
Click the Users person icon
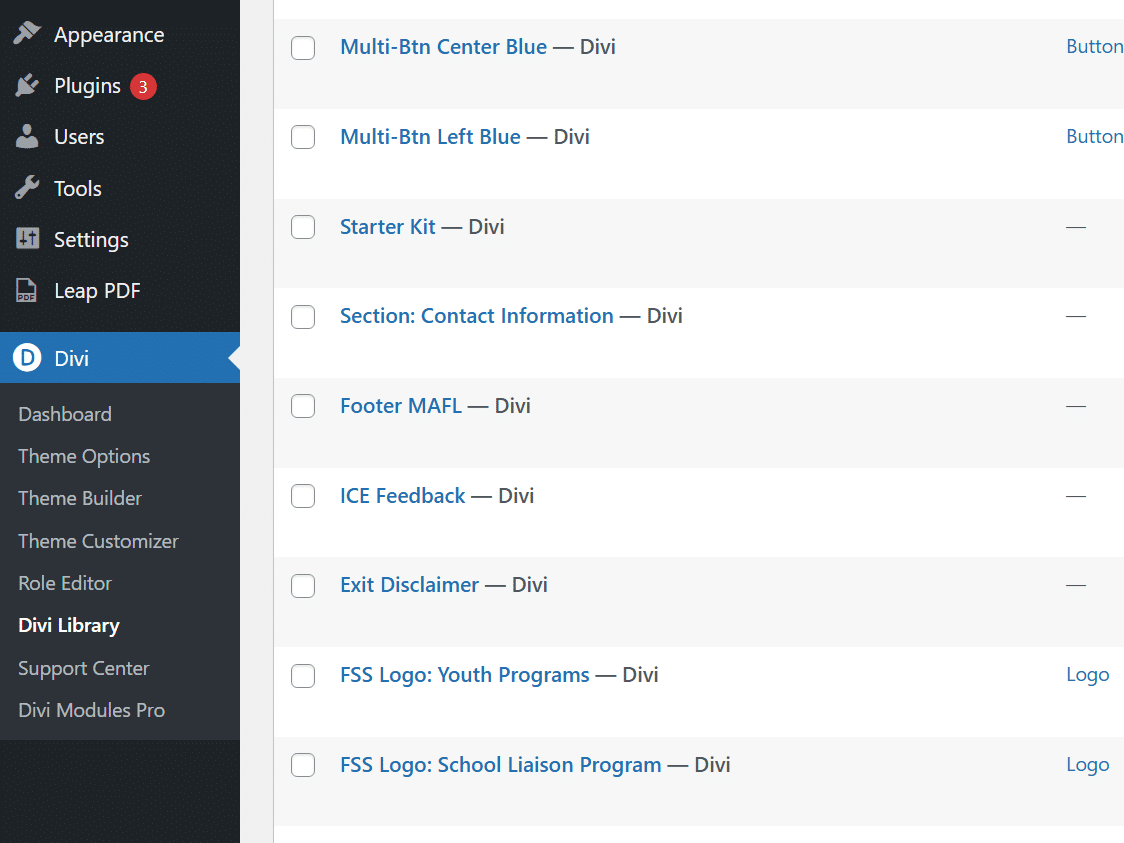click(x=27, y=136)
